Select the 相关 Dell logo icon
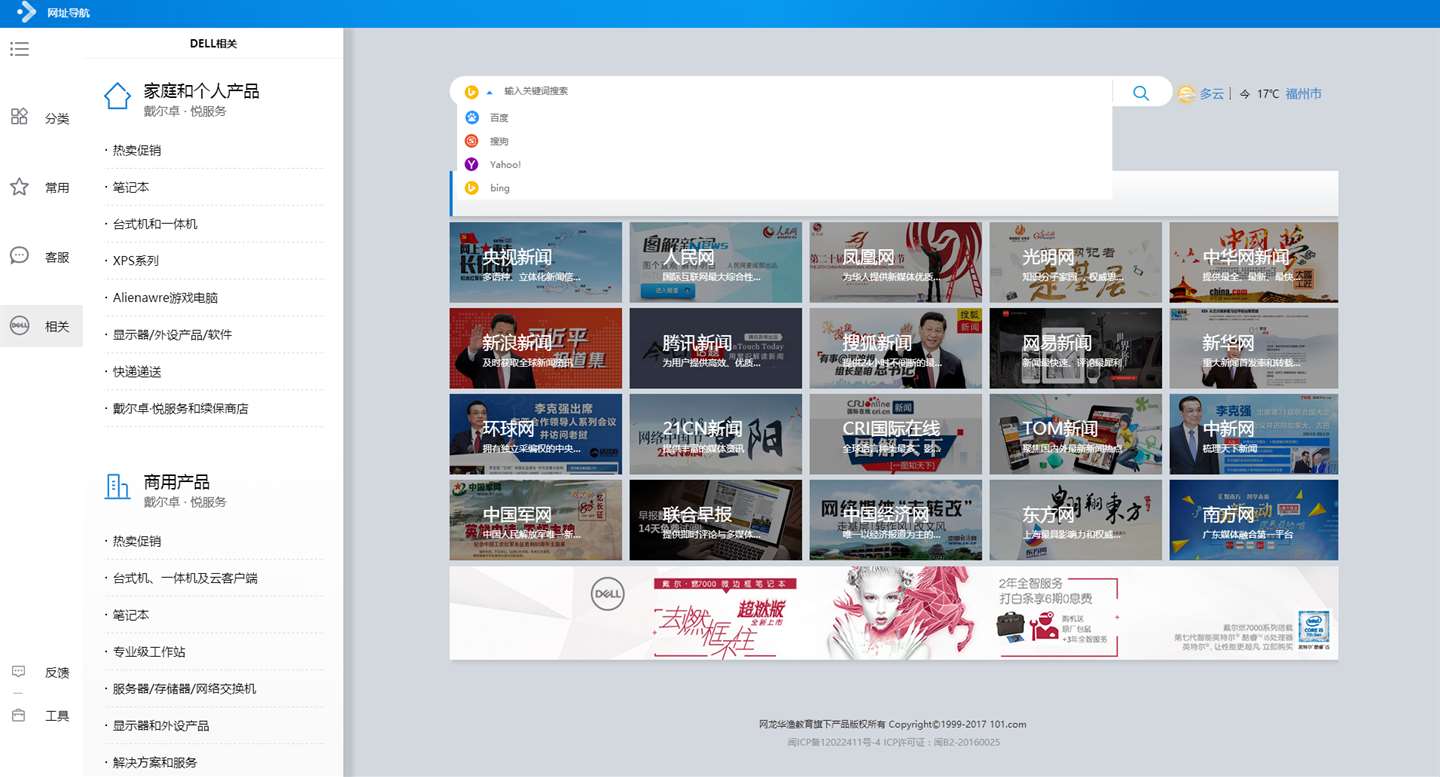This screenshot has height=777, width=1440. click(x=19, y=325)
